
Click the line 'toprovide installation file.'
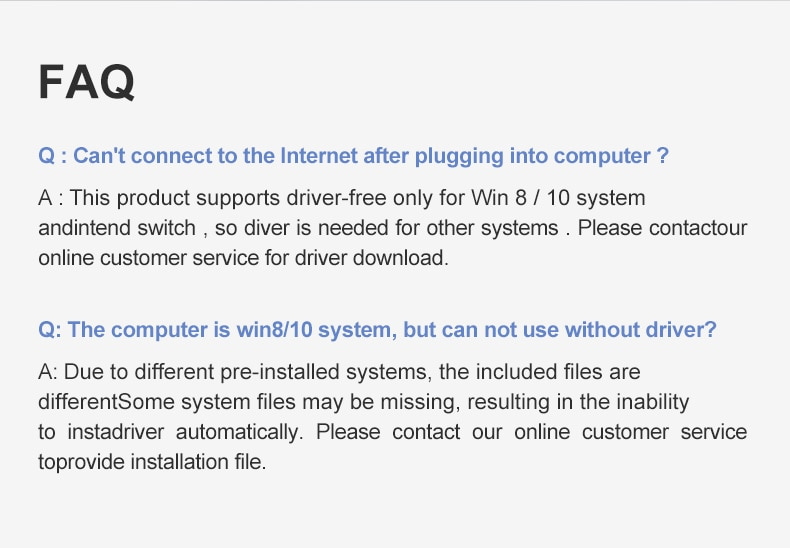tap(152, 462)
